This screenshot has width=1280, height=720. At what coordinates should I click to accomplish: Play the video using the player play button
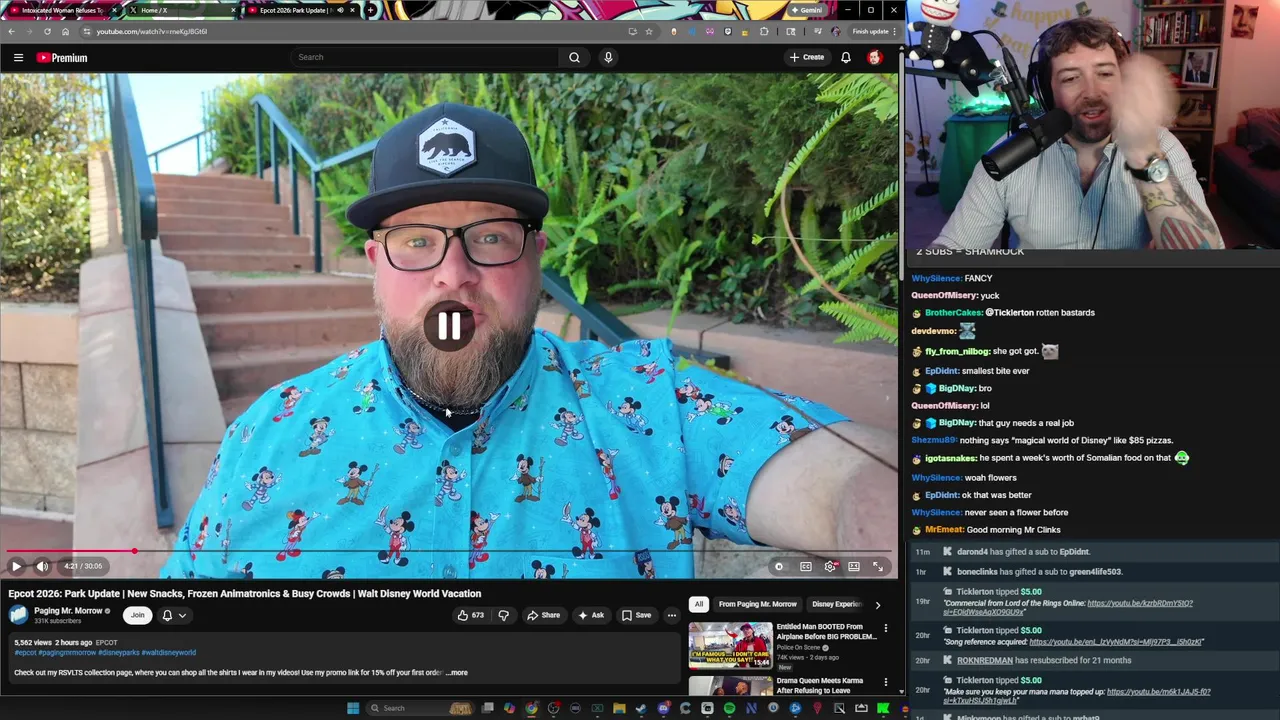click(16, 566)
